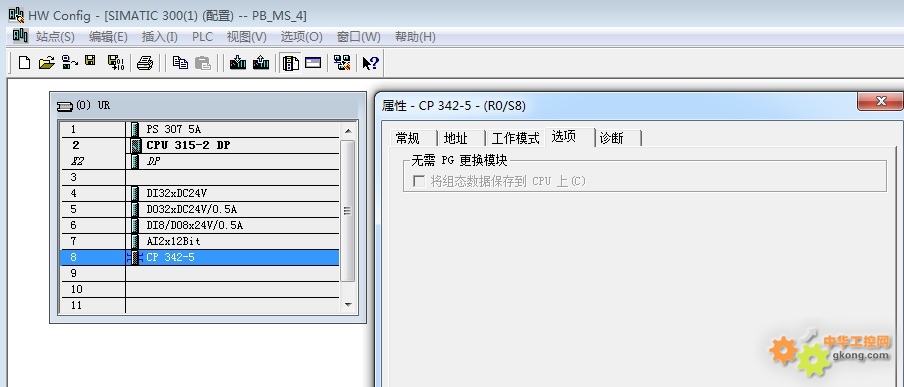Toggle the hardware Catalog icon
This screenshot has height=387, width=904.
tap(291, 62)
